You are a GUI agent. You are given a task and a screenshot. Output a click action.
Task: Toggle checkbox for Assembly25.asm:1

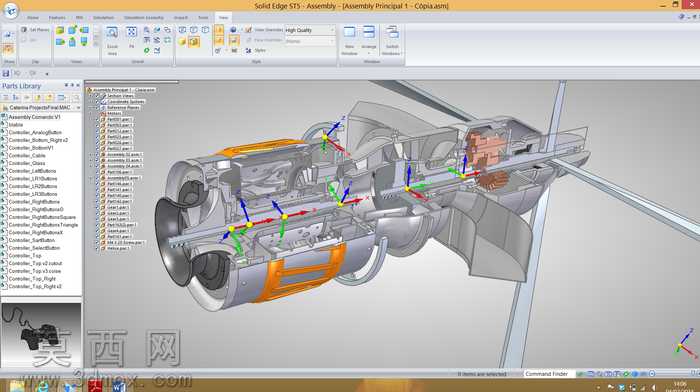pyautogui.click(x=98, y=178)
